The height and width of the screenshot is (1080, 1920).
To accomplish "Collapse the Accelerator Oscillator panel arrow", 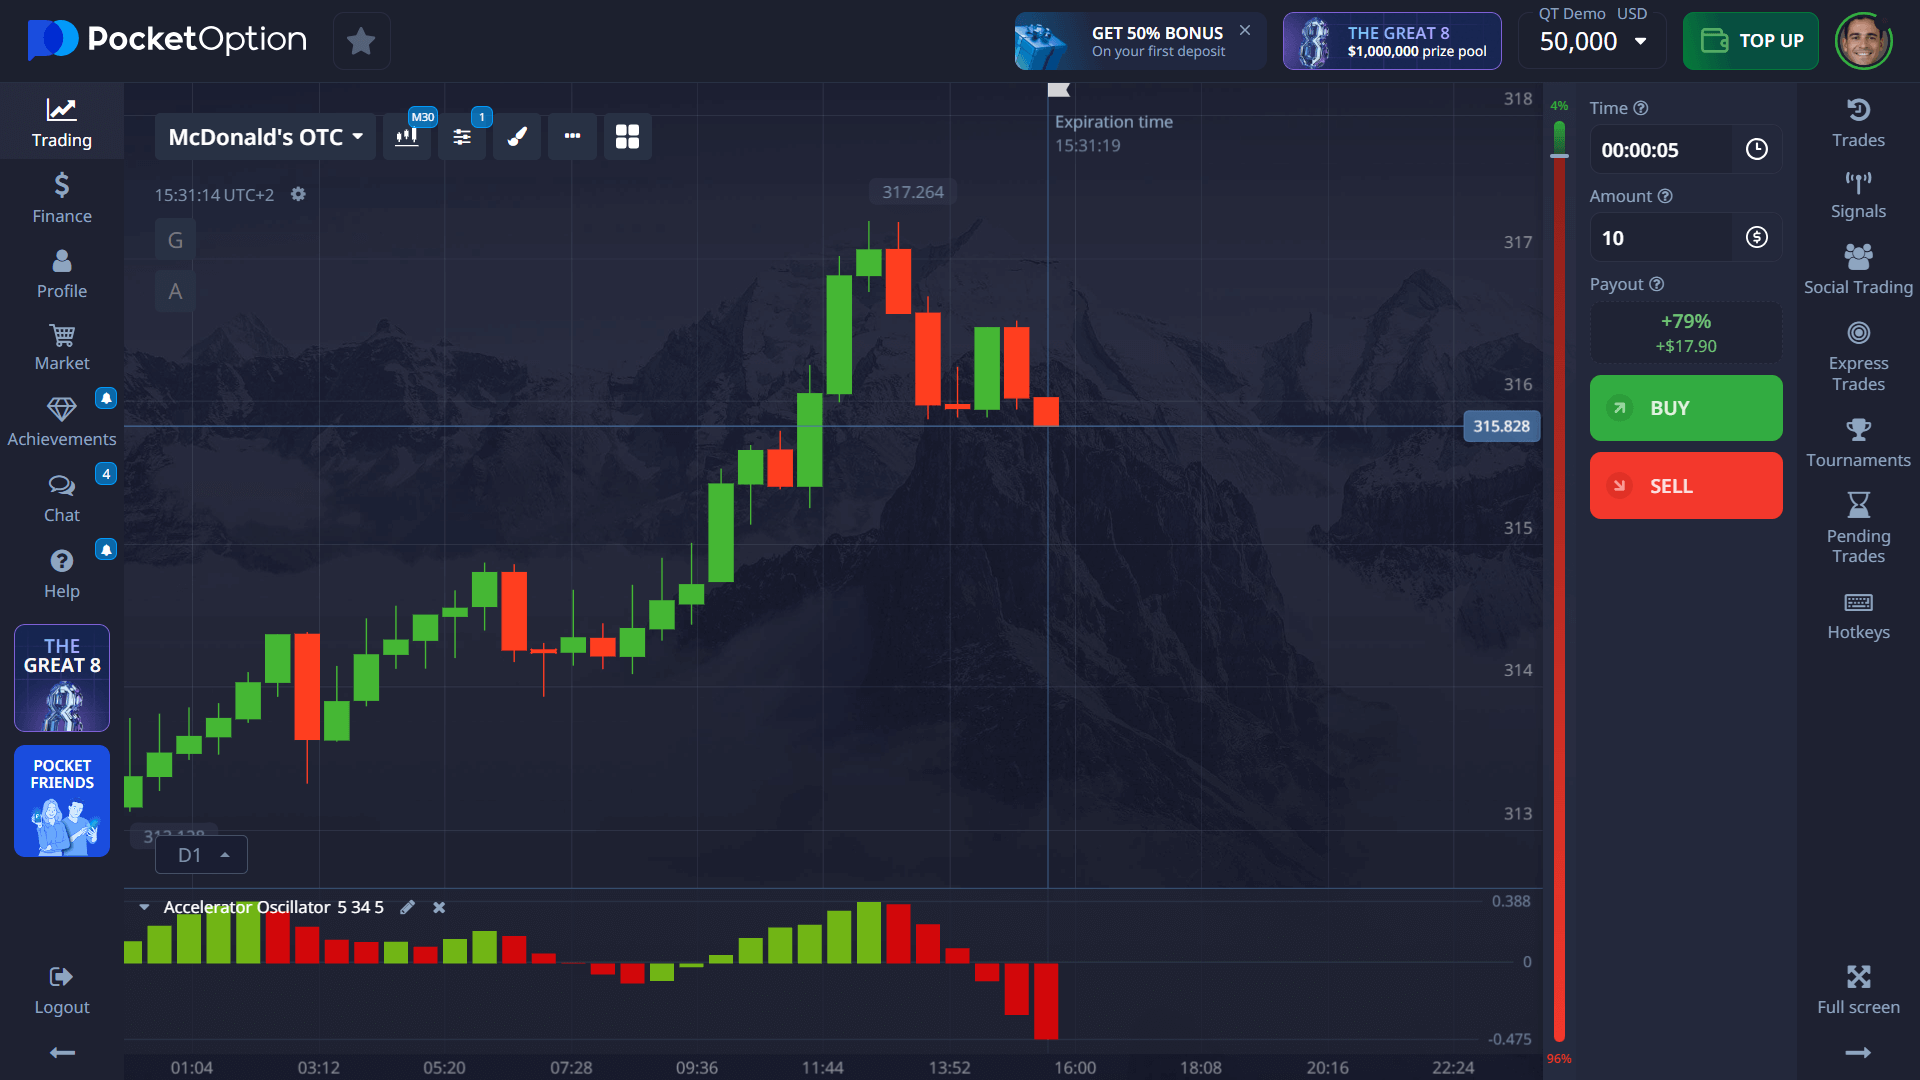I will tap(144, 907).
